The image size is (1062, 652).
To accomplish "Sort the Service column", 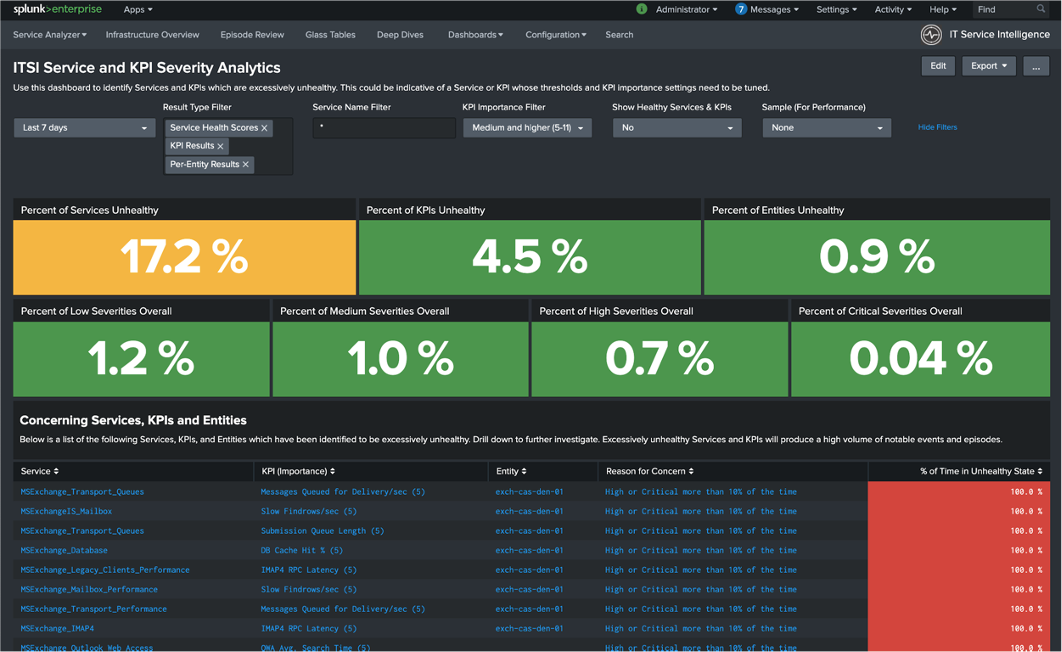I will (x=39, y=471).
